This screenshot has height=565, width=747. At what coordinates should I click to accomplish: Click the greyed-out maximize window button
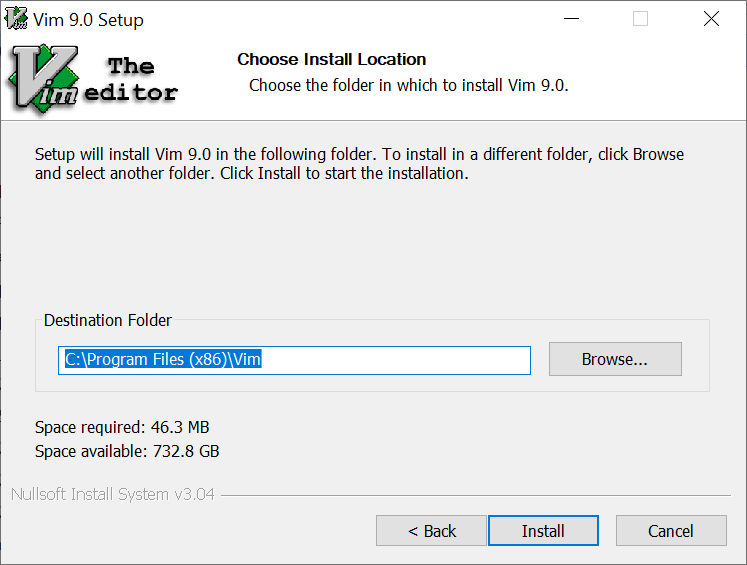pos(640,19)
